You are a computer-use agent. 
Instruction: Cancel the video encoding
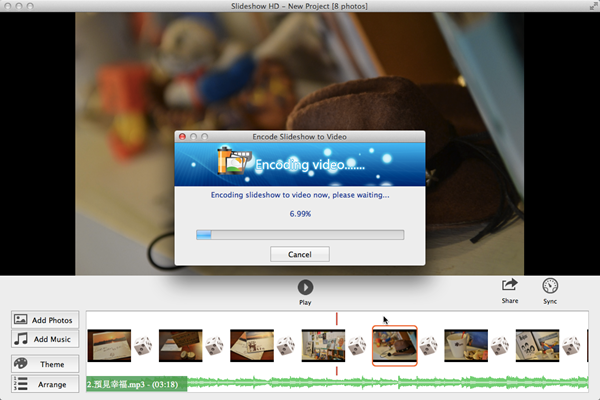300,254
